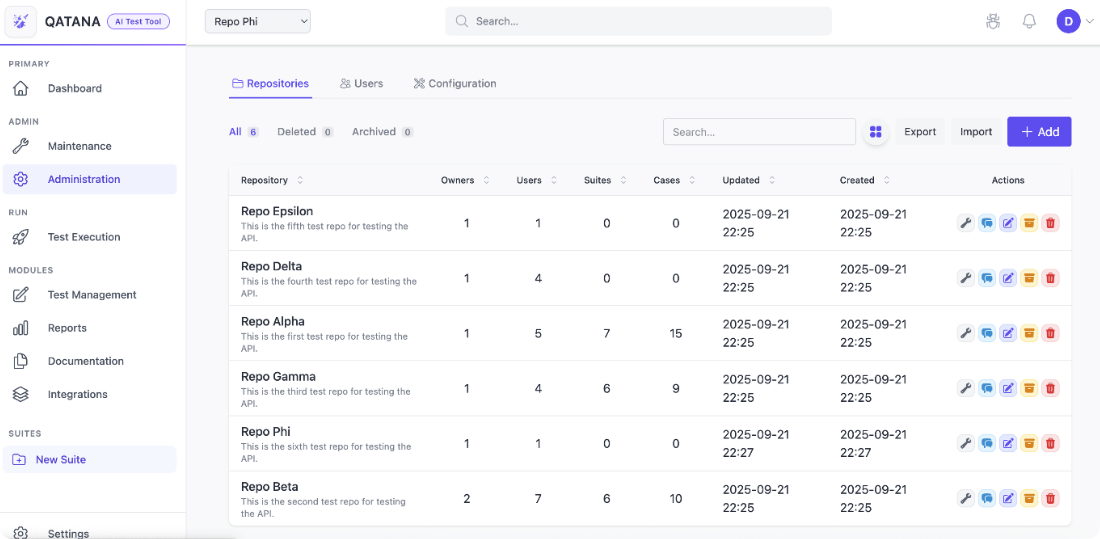The image size is (1100, 539).
Task: Toggle the grid view layout button
Action: click(x=875, y=132)
